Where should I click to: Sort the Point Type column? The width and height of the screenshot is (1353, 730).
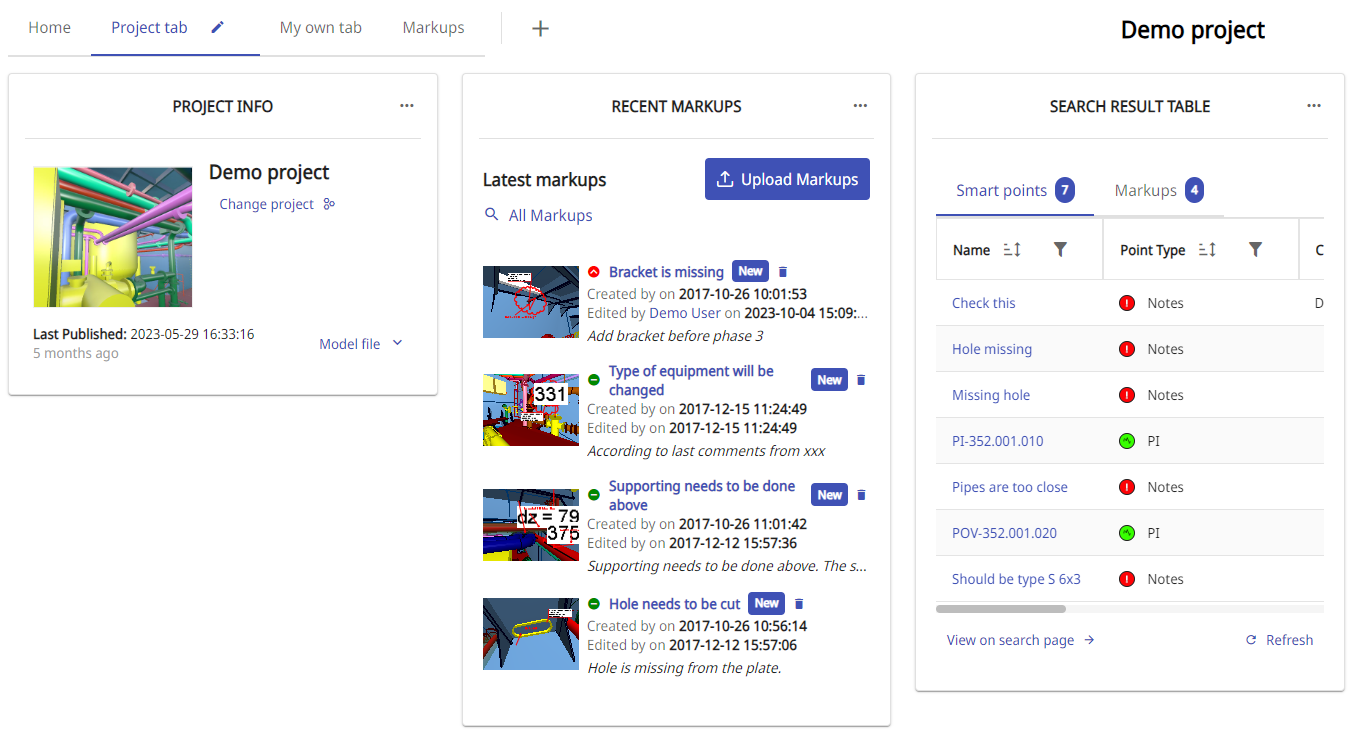(x=1207, y=250)
